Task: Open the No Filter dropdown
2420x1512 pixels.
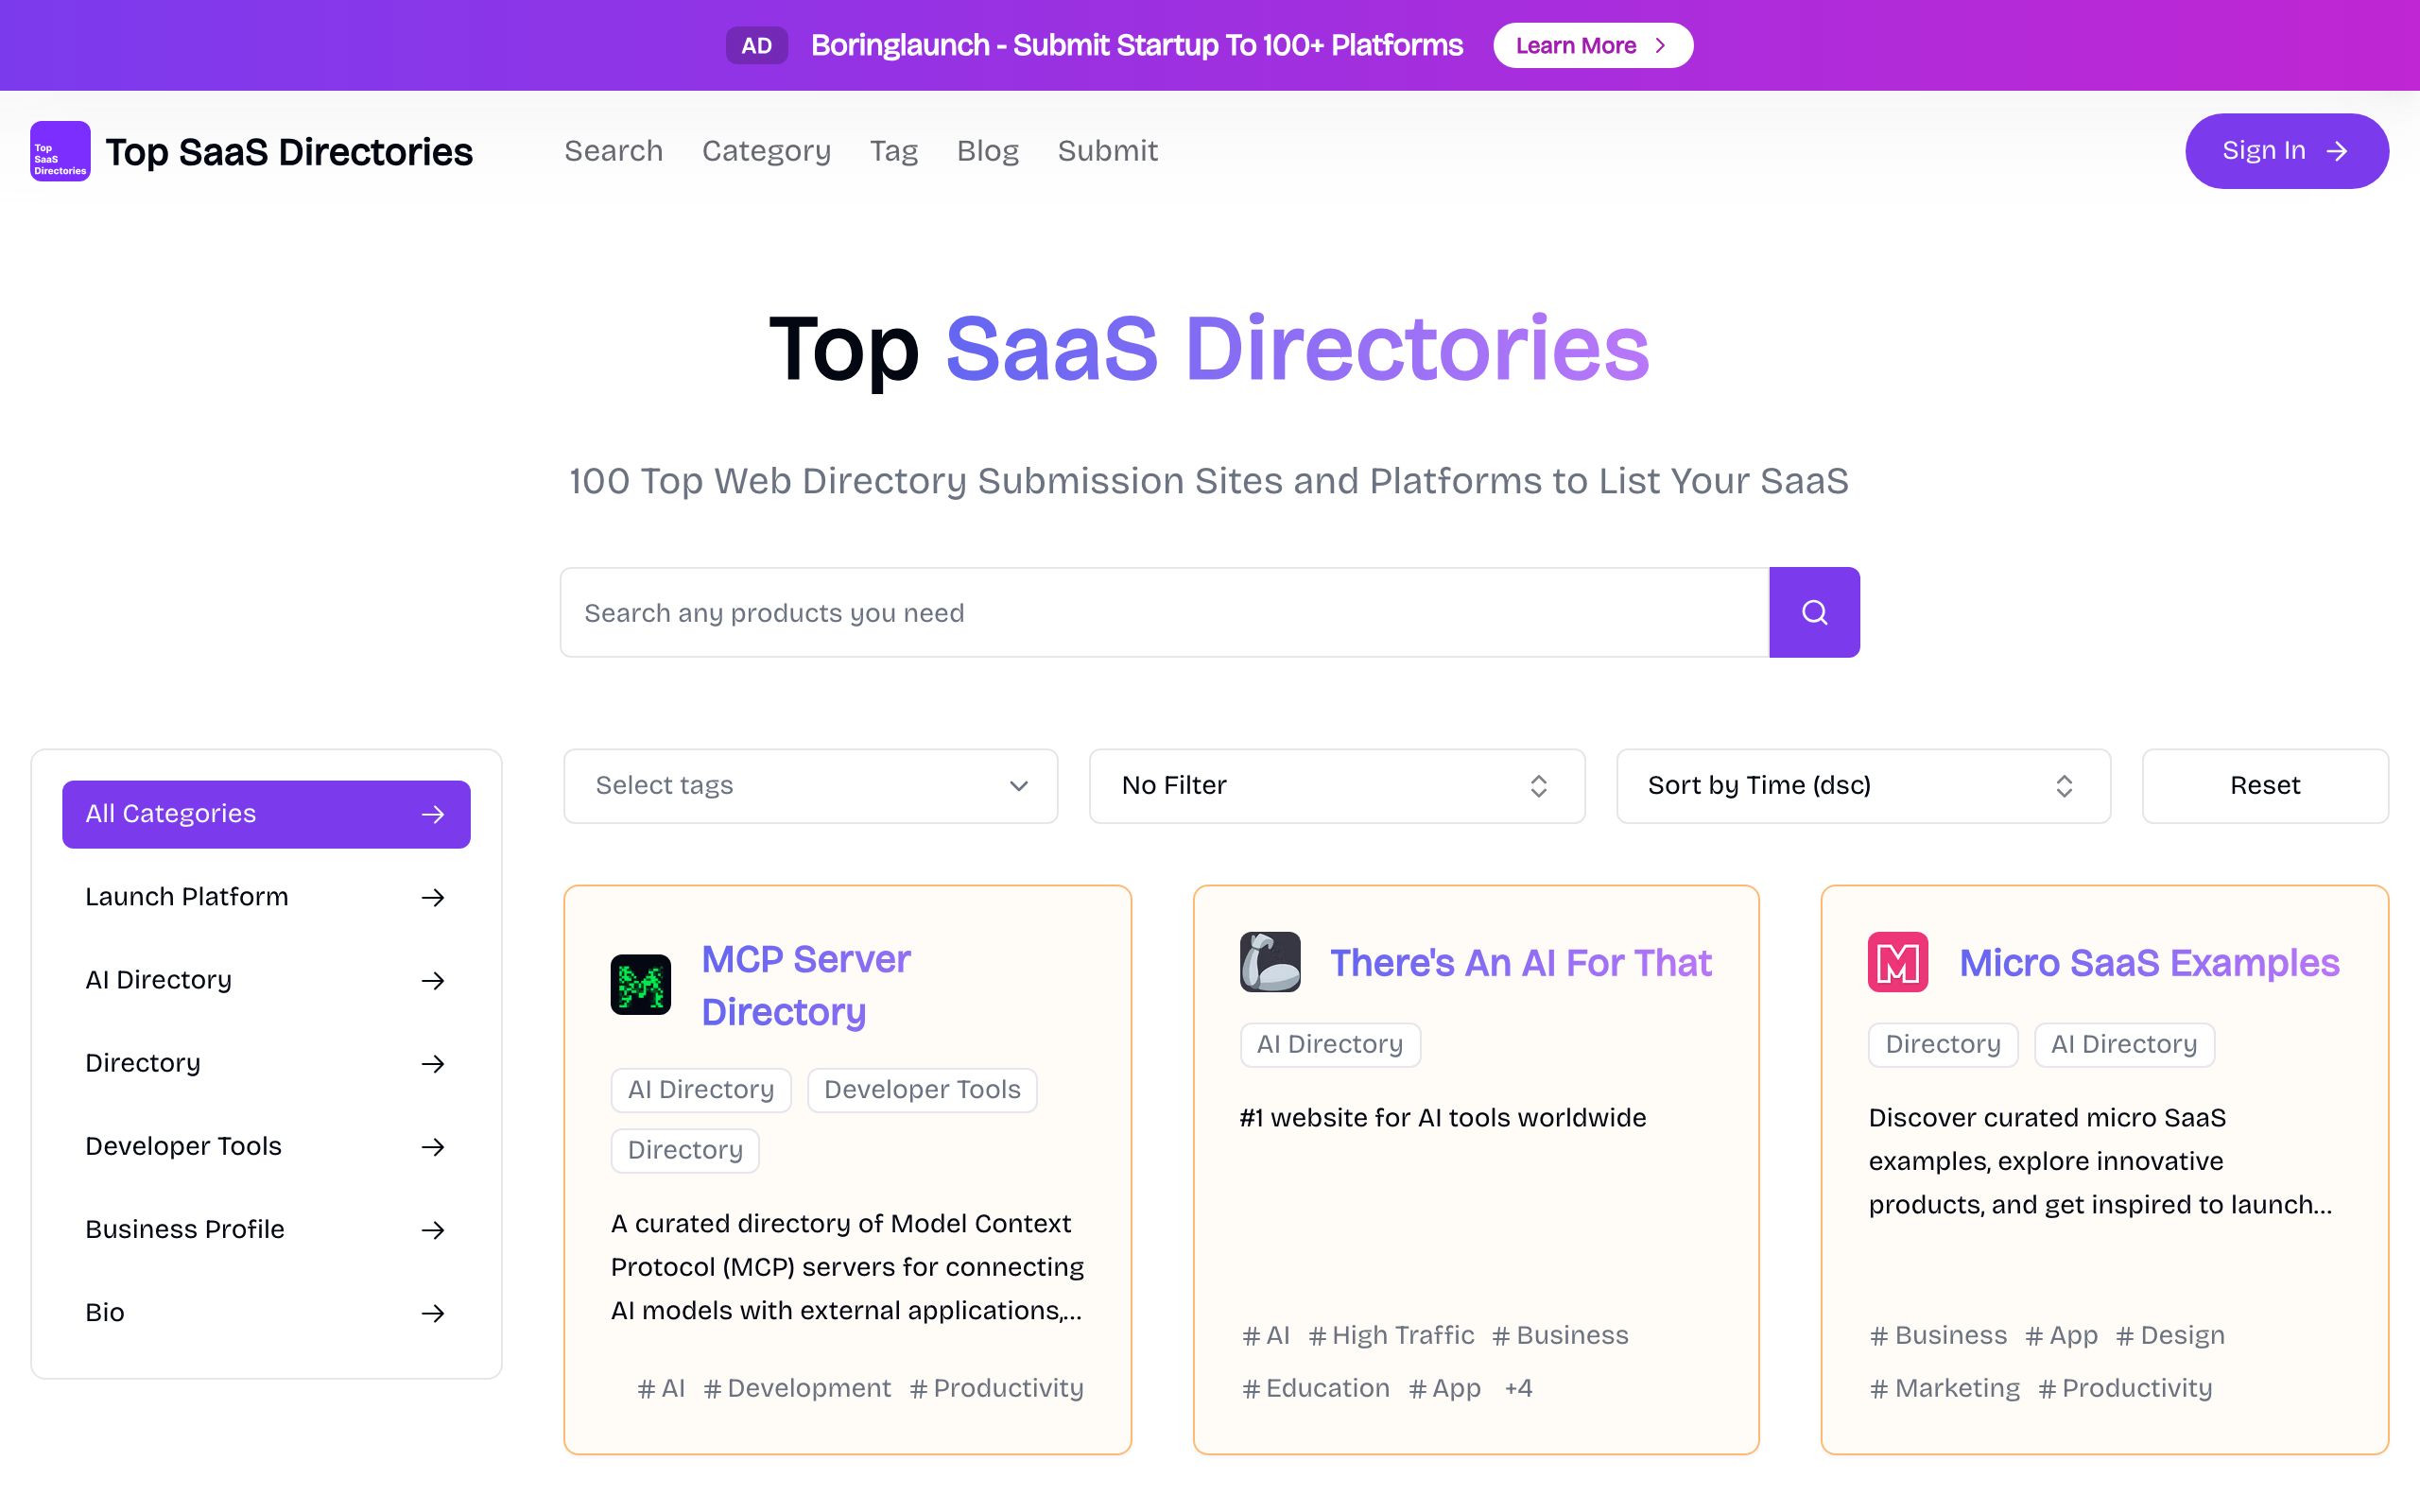Action: [1337, 786]
